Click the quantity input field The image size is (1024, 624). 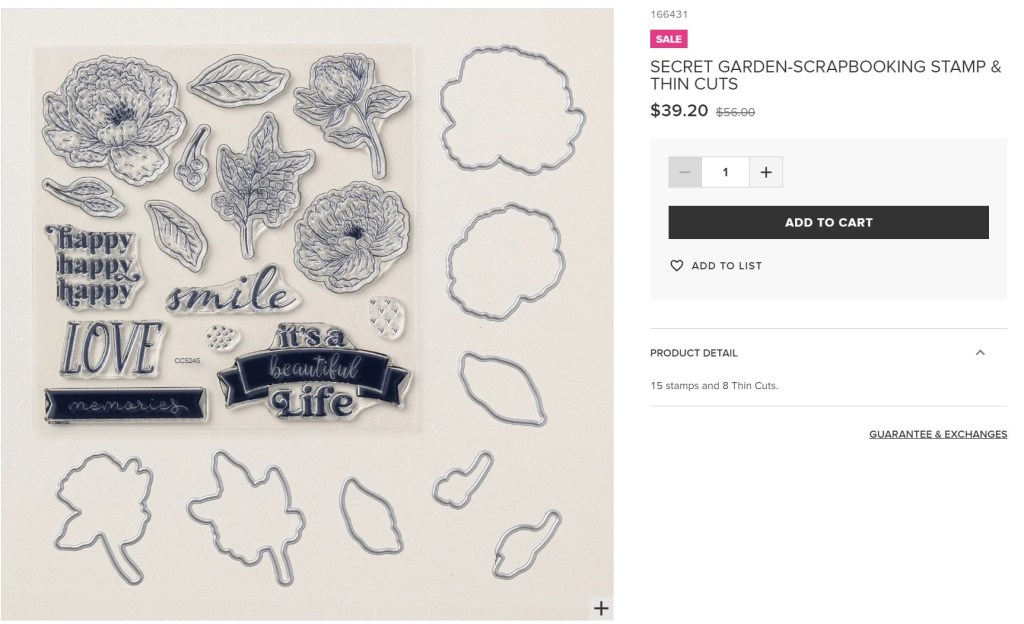(725, 172)
